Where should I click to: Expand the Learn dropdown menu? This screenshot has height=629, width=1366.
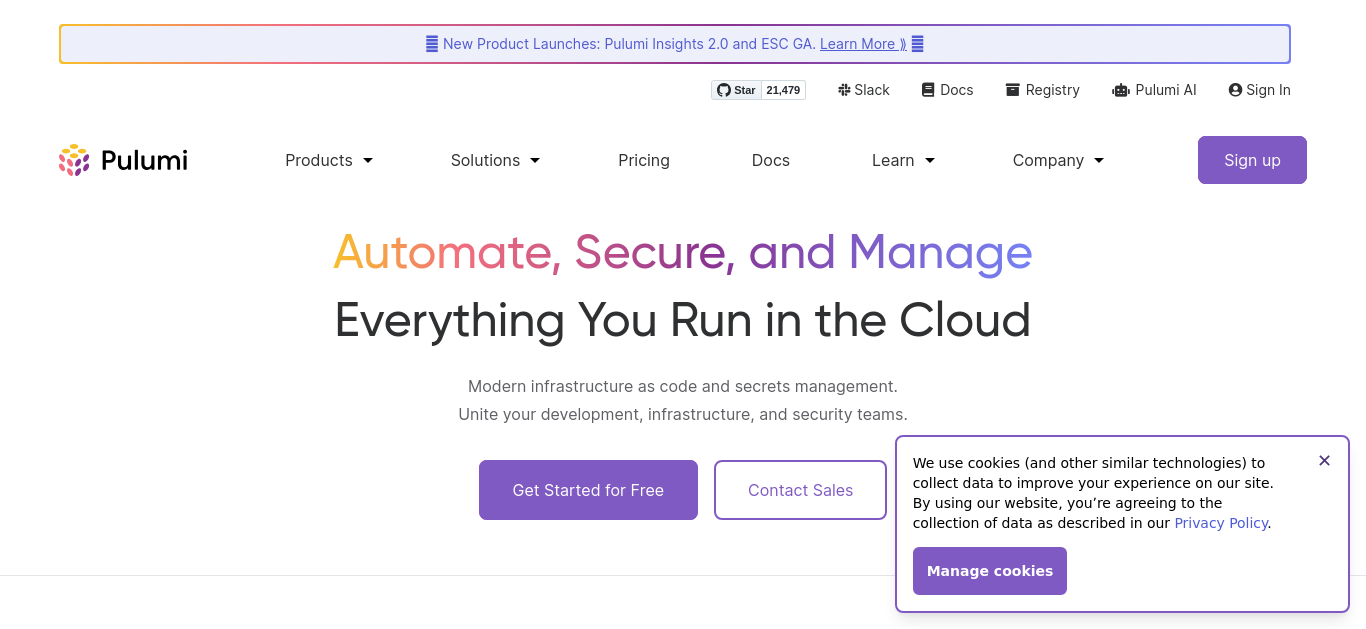point(903,160)
